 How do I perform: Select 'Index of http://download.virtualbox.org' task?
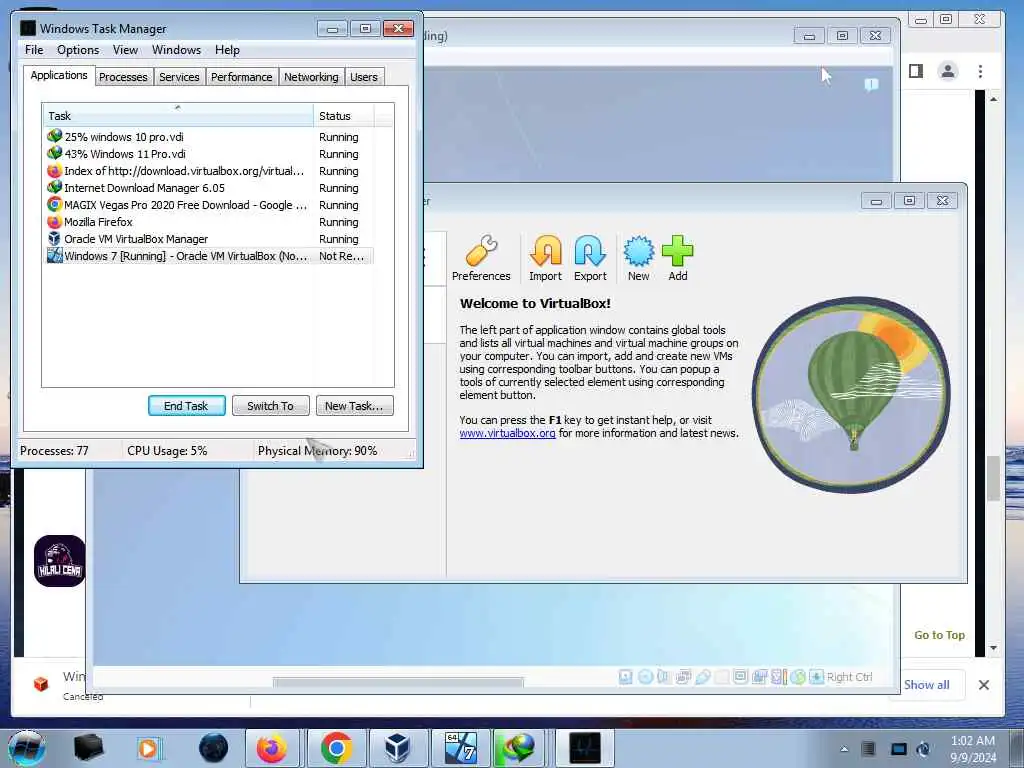pos(209,171)
